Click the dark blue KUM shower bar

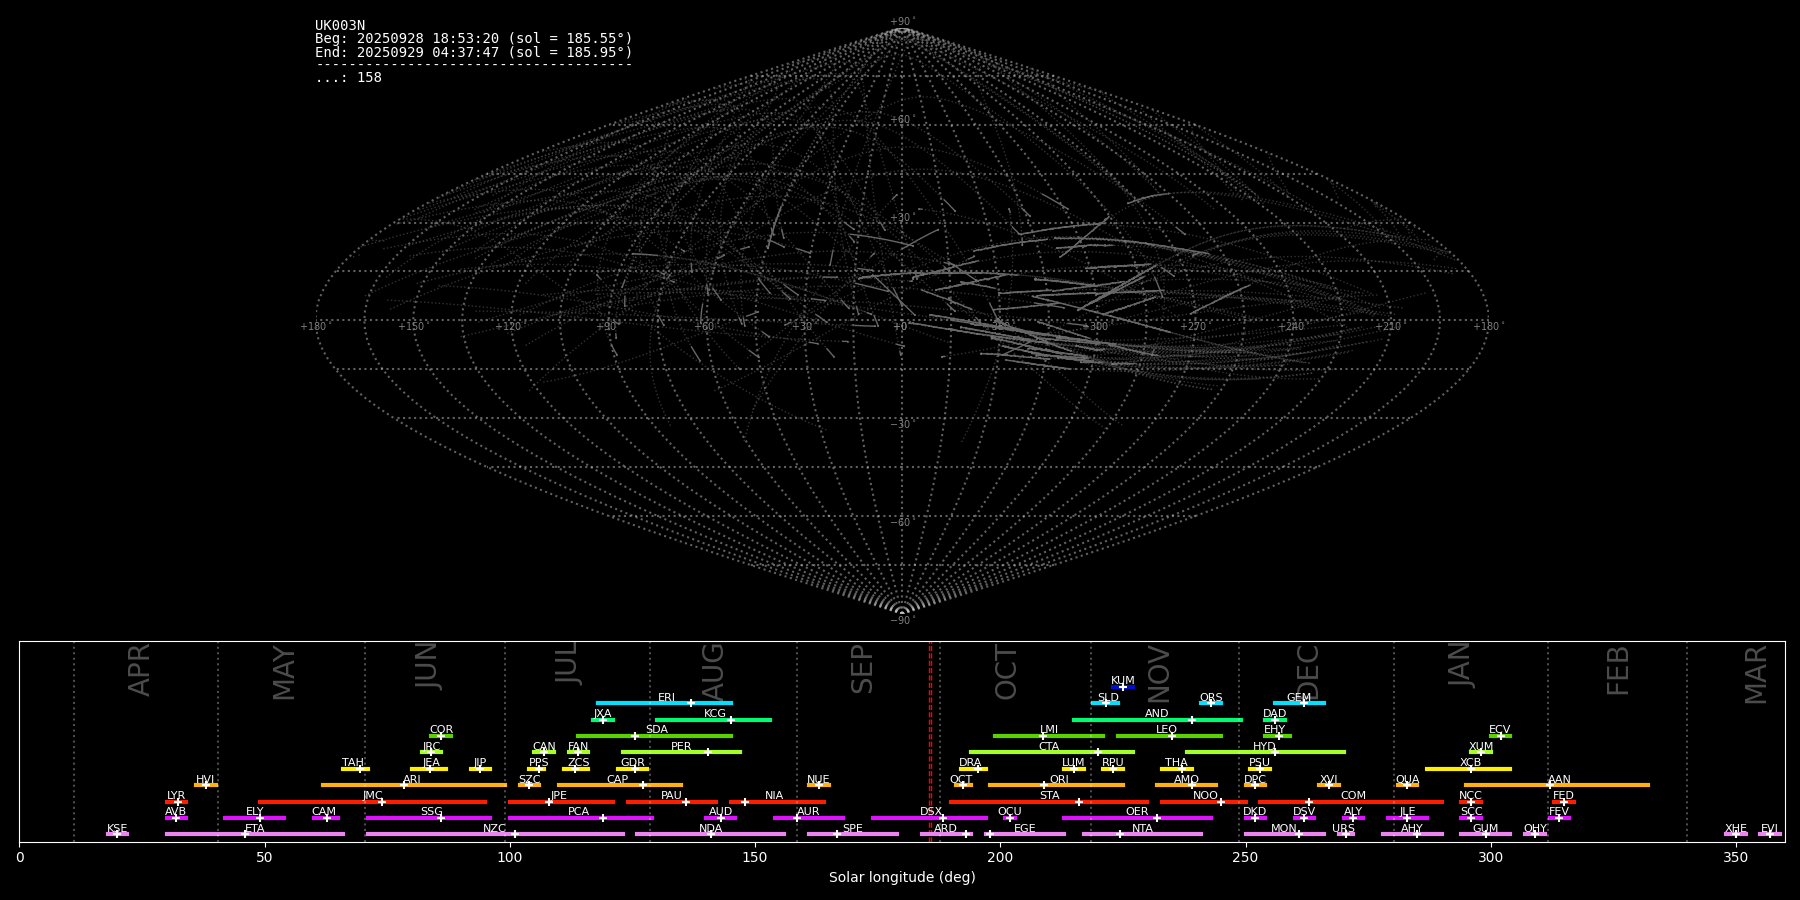pos(1123,687)
